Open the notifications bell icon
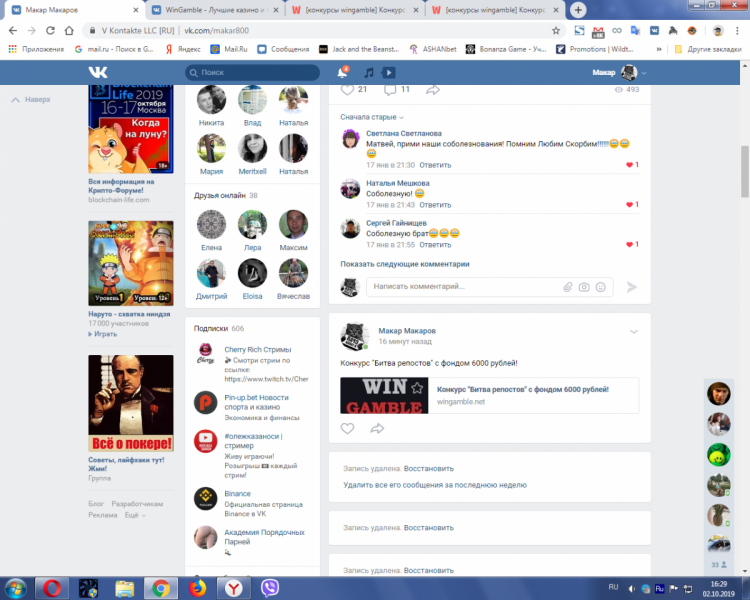This screenshot has width=750, height=600. [342, 72]
